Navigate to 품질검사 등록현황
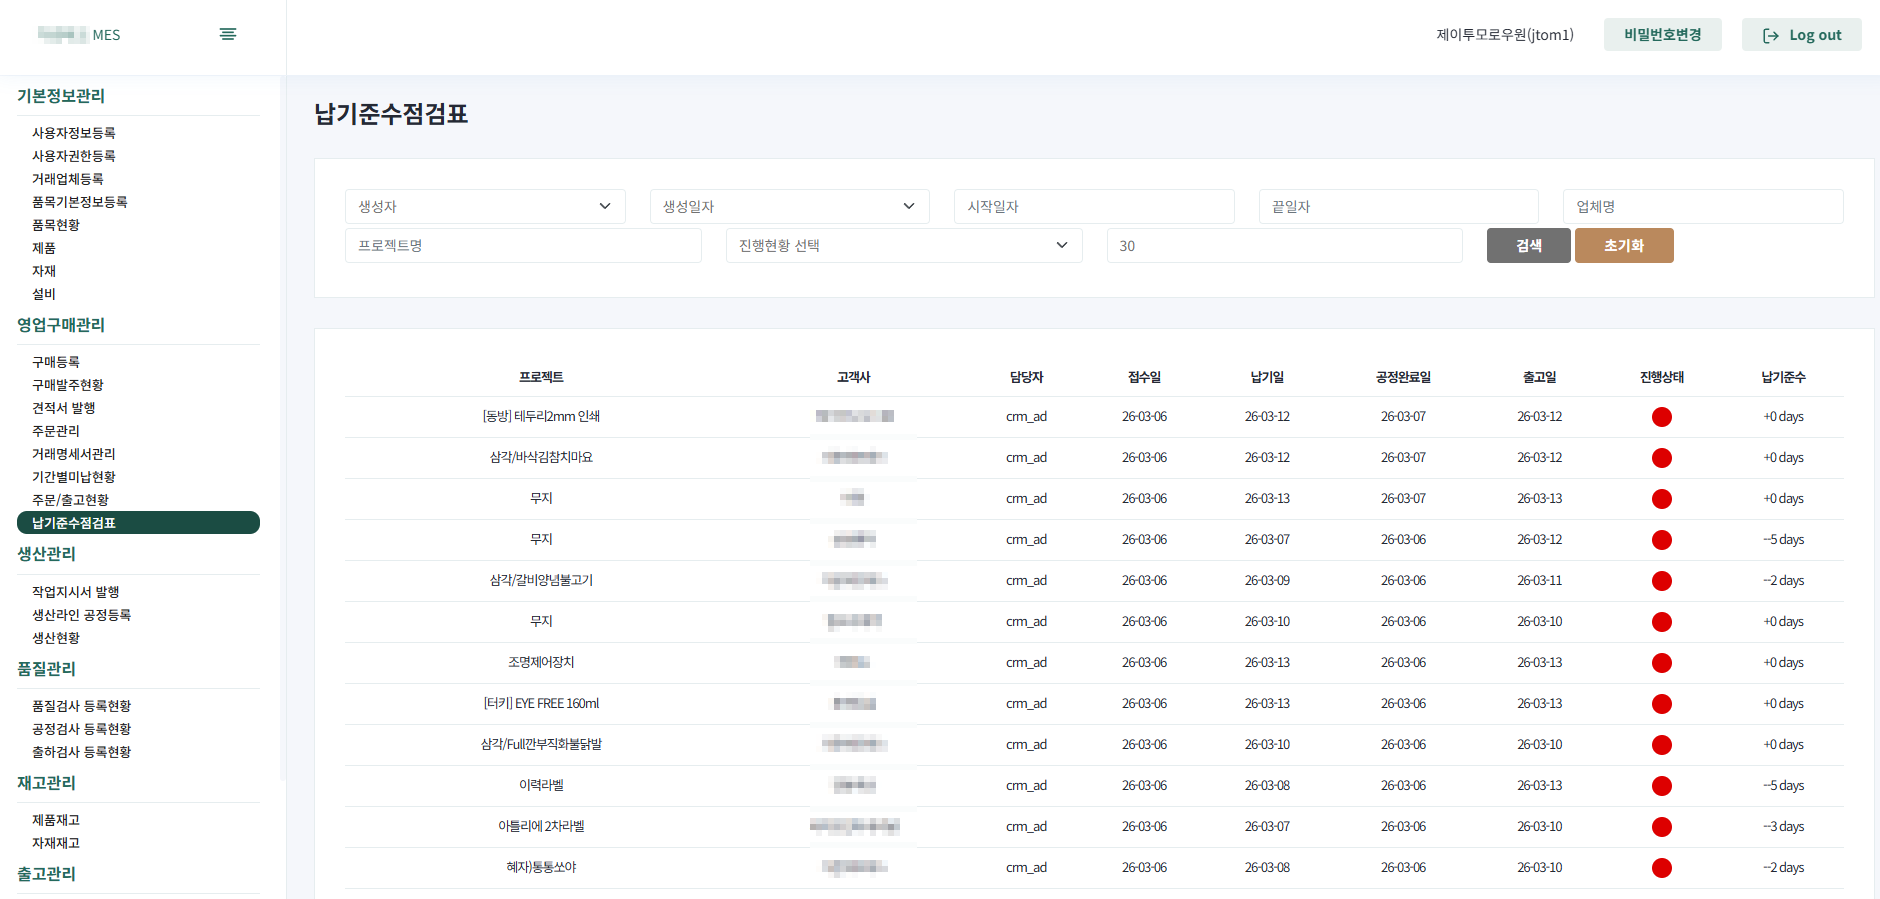 [x=81, y=706]
